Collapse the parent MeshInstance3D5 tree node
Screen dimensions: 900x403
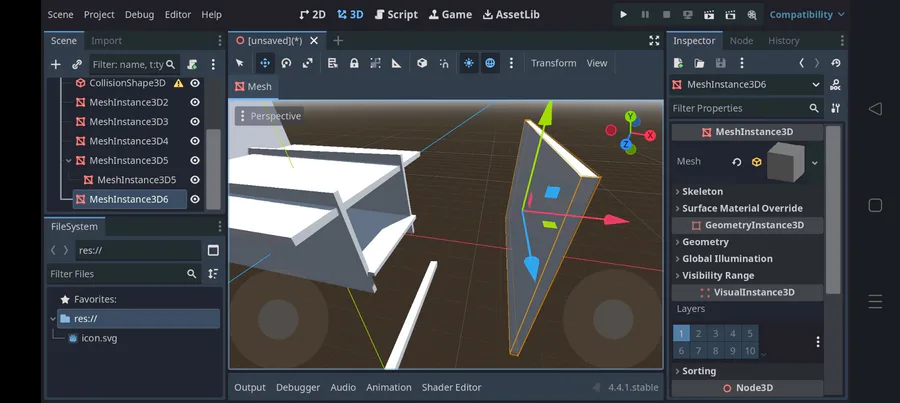point(68,161)
